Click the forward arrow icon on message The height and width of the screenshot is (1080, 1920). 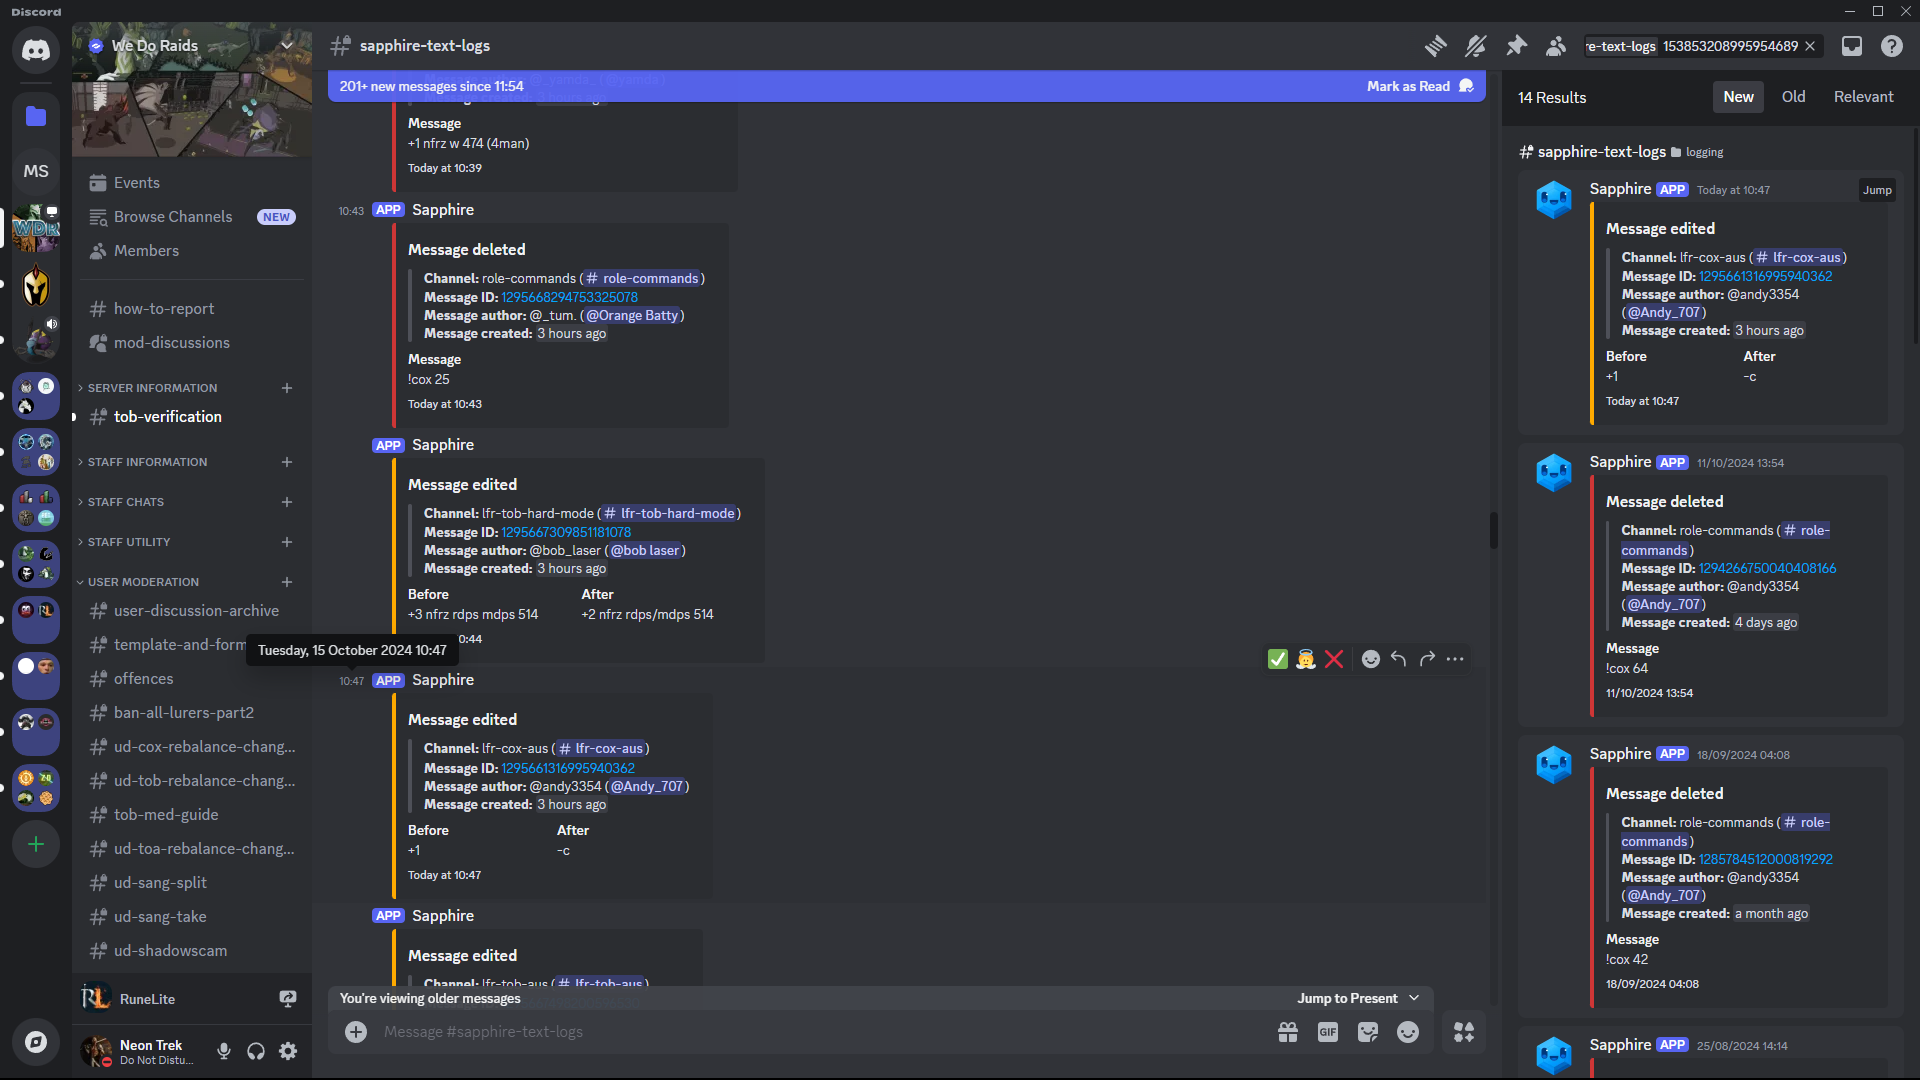click(x=1427, y=658)
